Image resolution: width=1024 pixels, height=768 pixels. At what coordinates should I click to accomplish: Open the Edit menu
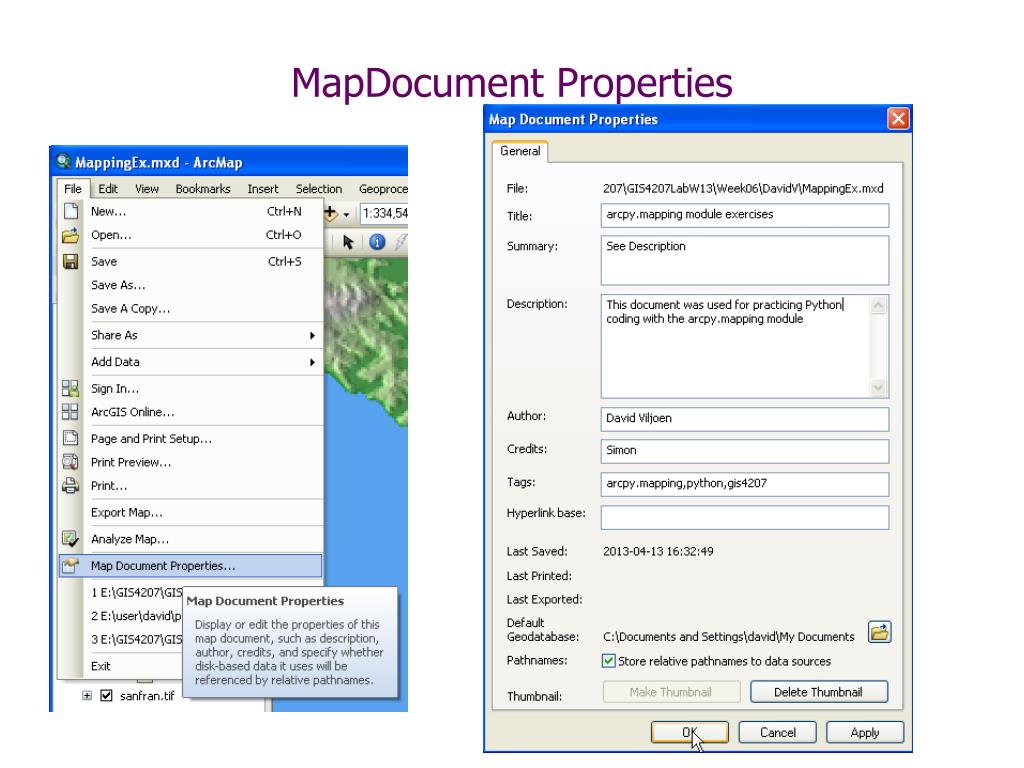pos(108,189)
